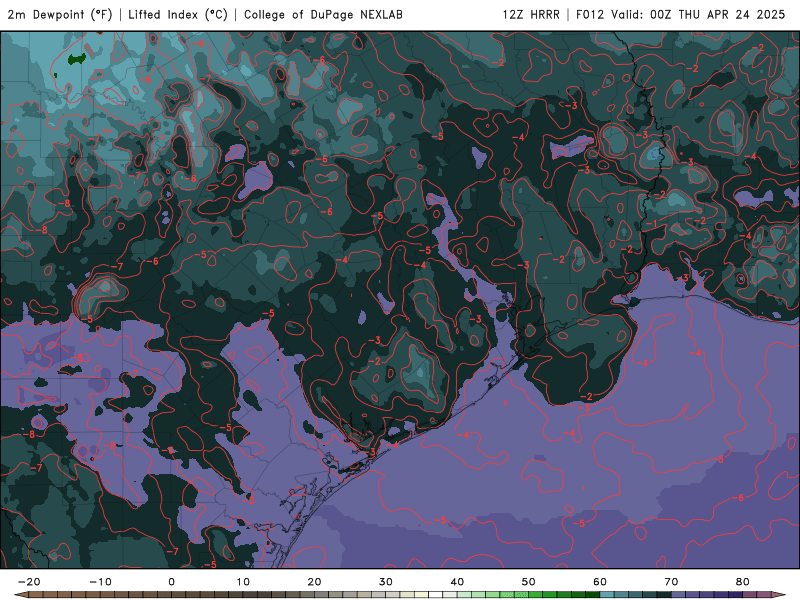Screen dimensions: 800x600
Task: Click the -10 label on the color scale
Action: coord(100,582)
